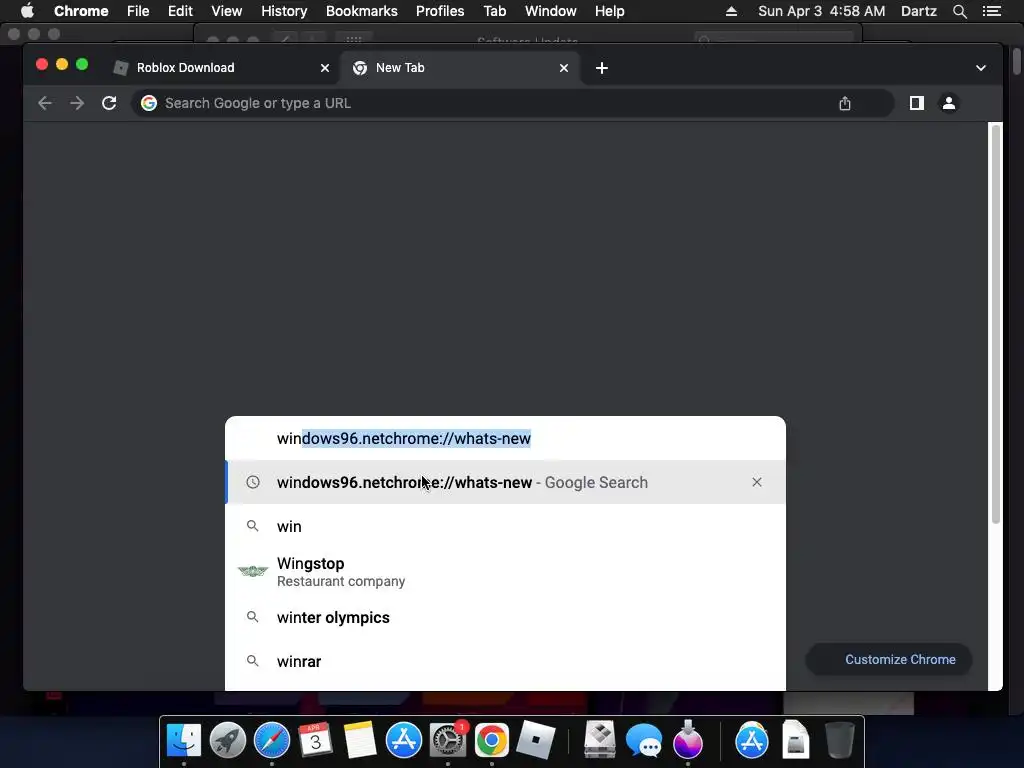Open the Chrome side panel
The width and height of the screenshot is (1024, 768).
[x=916, y=103]
